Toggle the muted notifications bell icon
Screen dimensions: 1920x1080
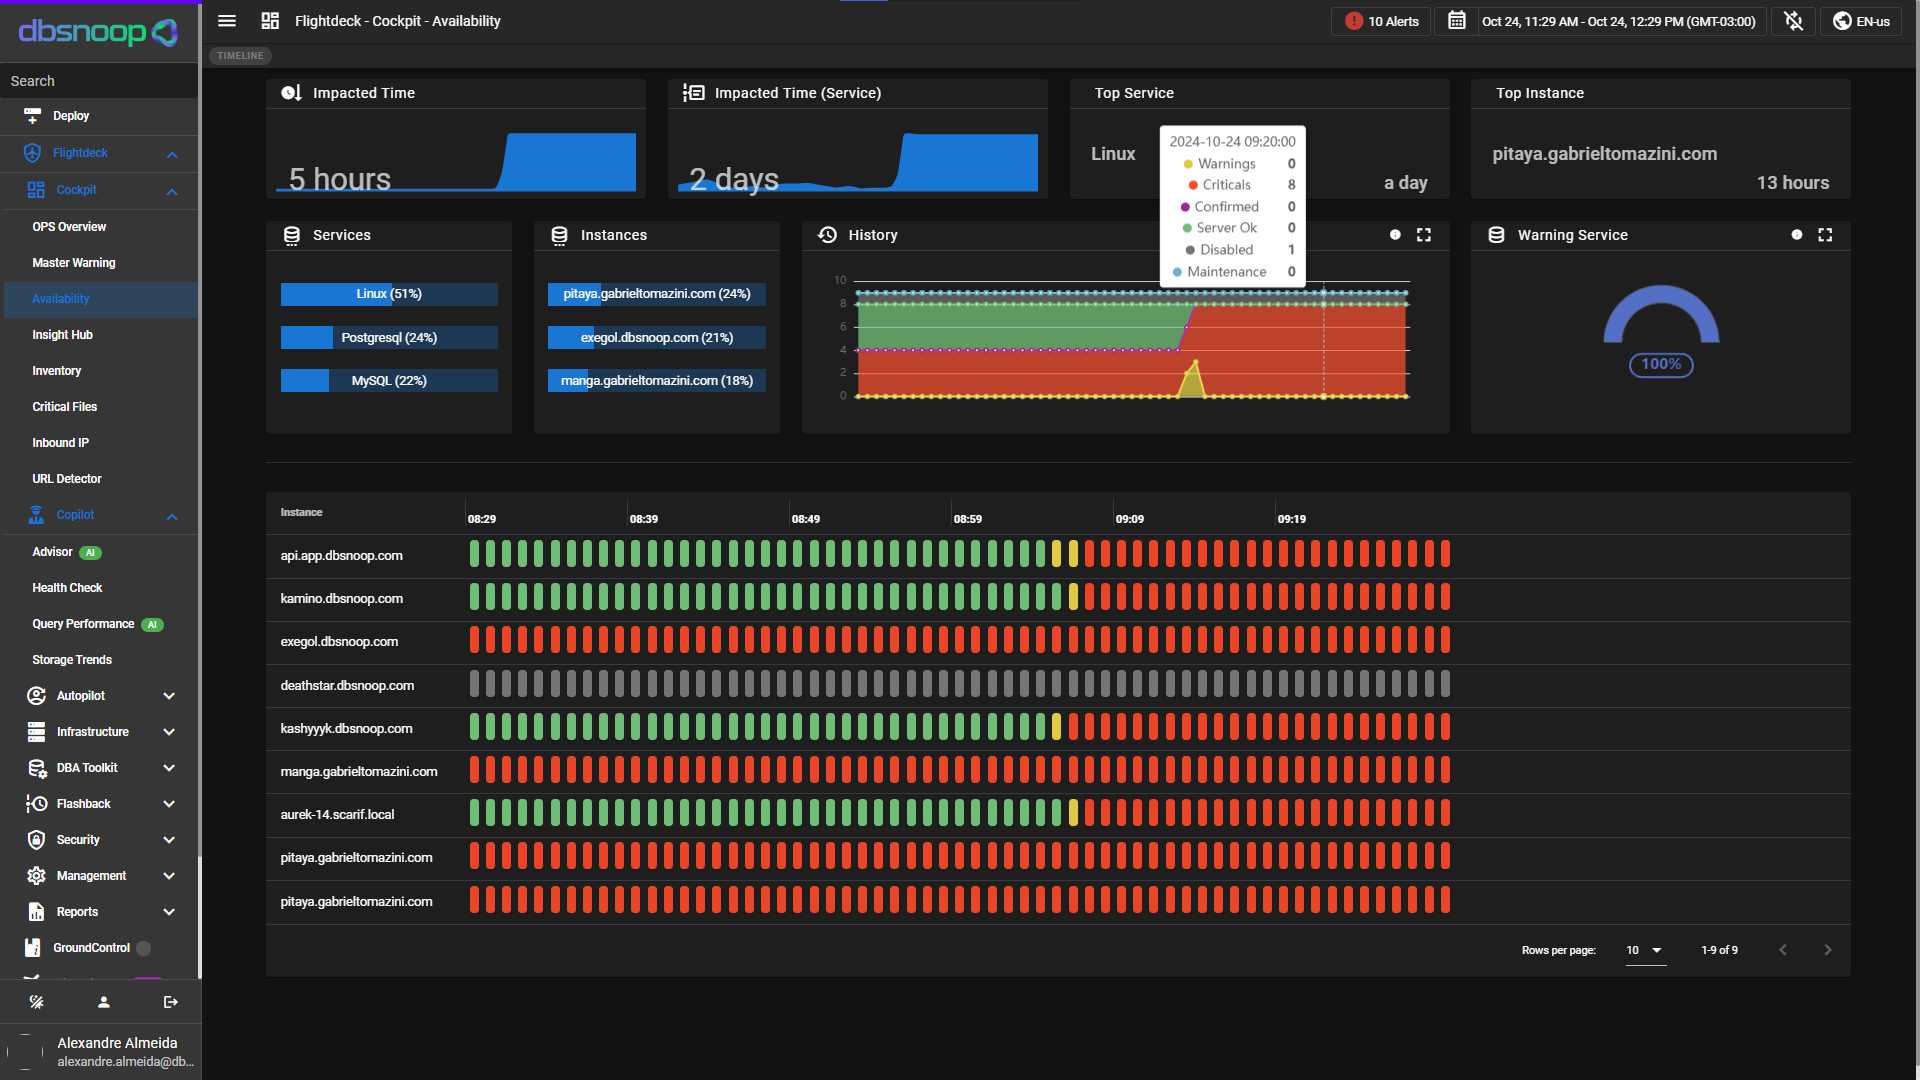(x=1794, y=21)
